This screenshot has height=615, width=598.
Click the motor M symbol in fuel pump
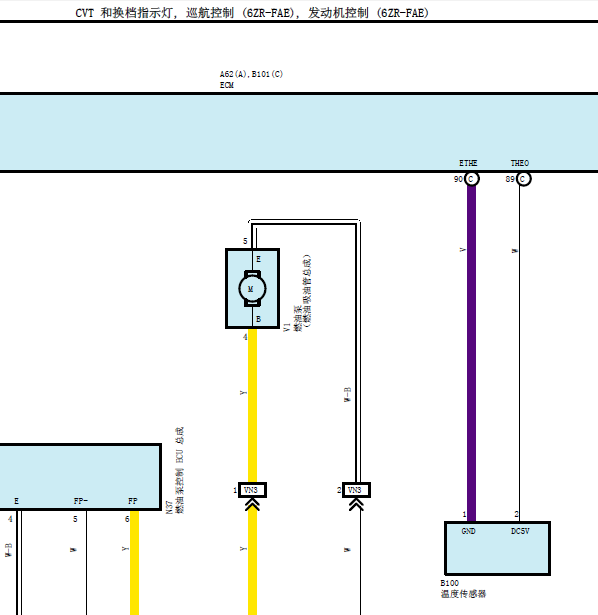(252, 289)
